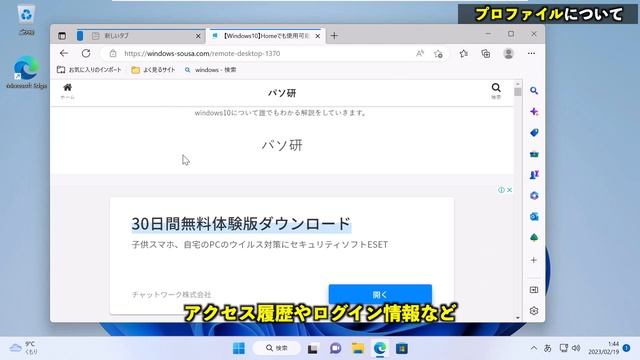
Task: Click the taskbar 検索 box
Action: click(277, 348)
